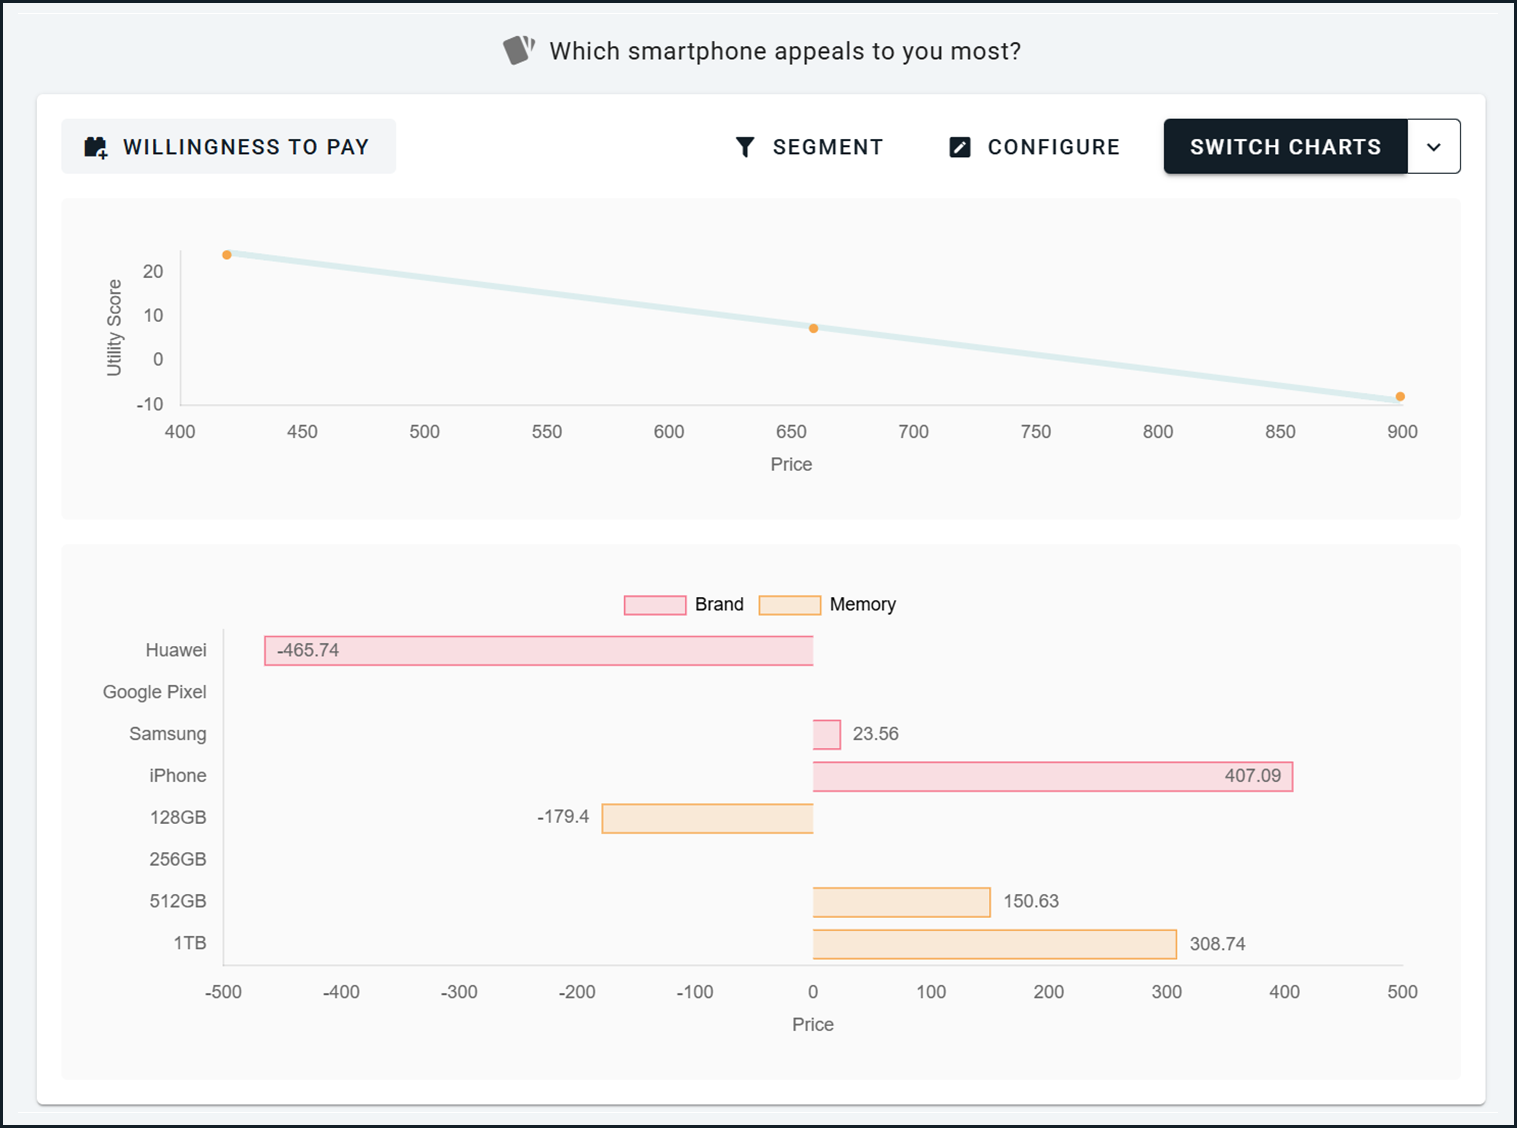This screenshot has height=1128, width=1517.
Task: Click the Huawei row label
Action: tap(176, 650)
